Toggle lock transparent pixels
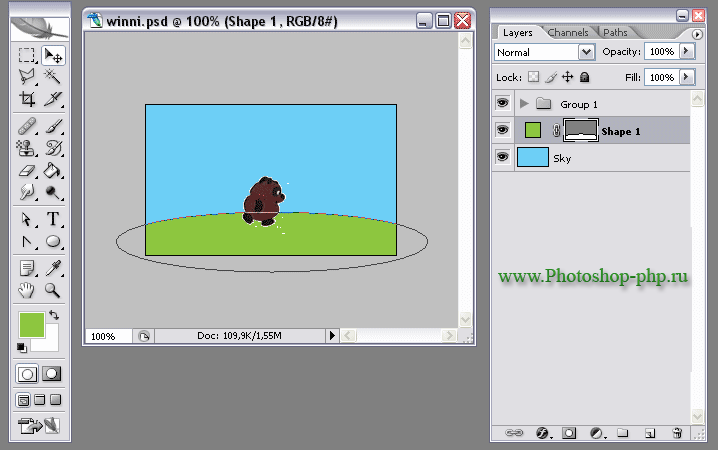Viewport: 718px width, 450px height. coord(533,76)
